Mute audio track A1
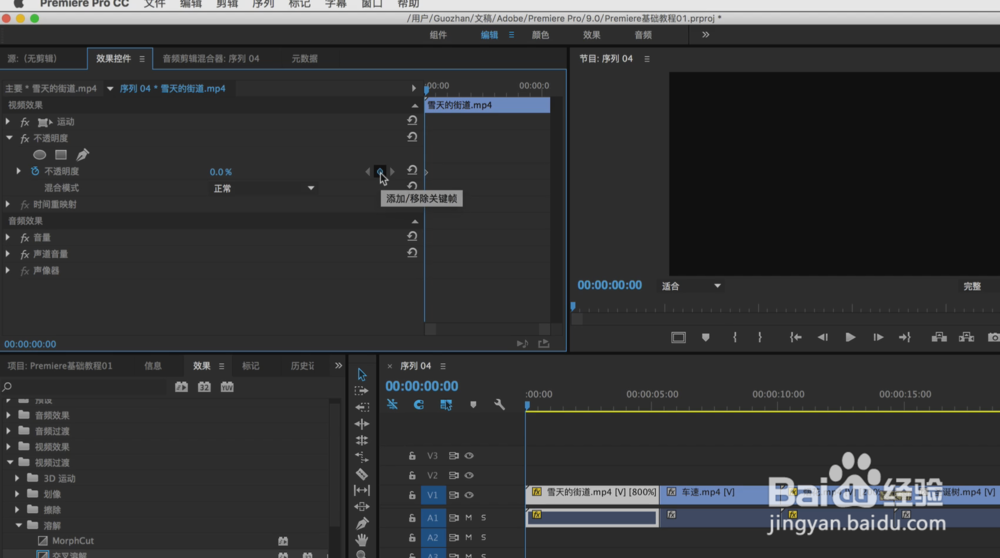This screenshot has height=558, width=1000. tap(468, 518)
